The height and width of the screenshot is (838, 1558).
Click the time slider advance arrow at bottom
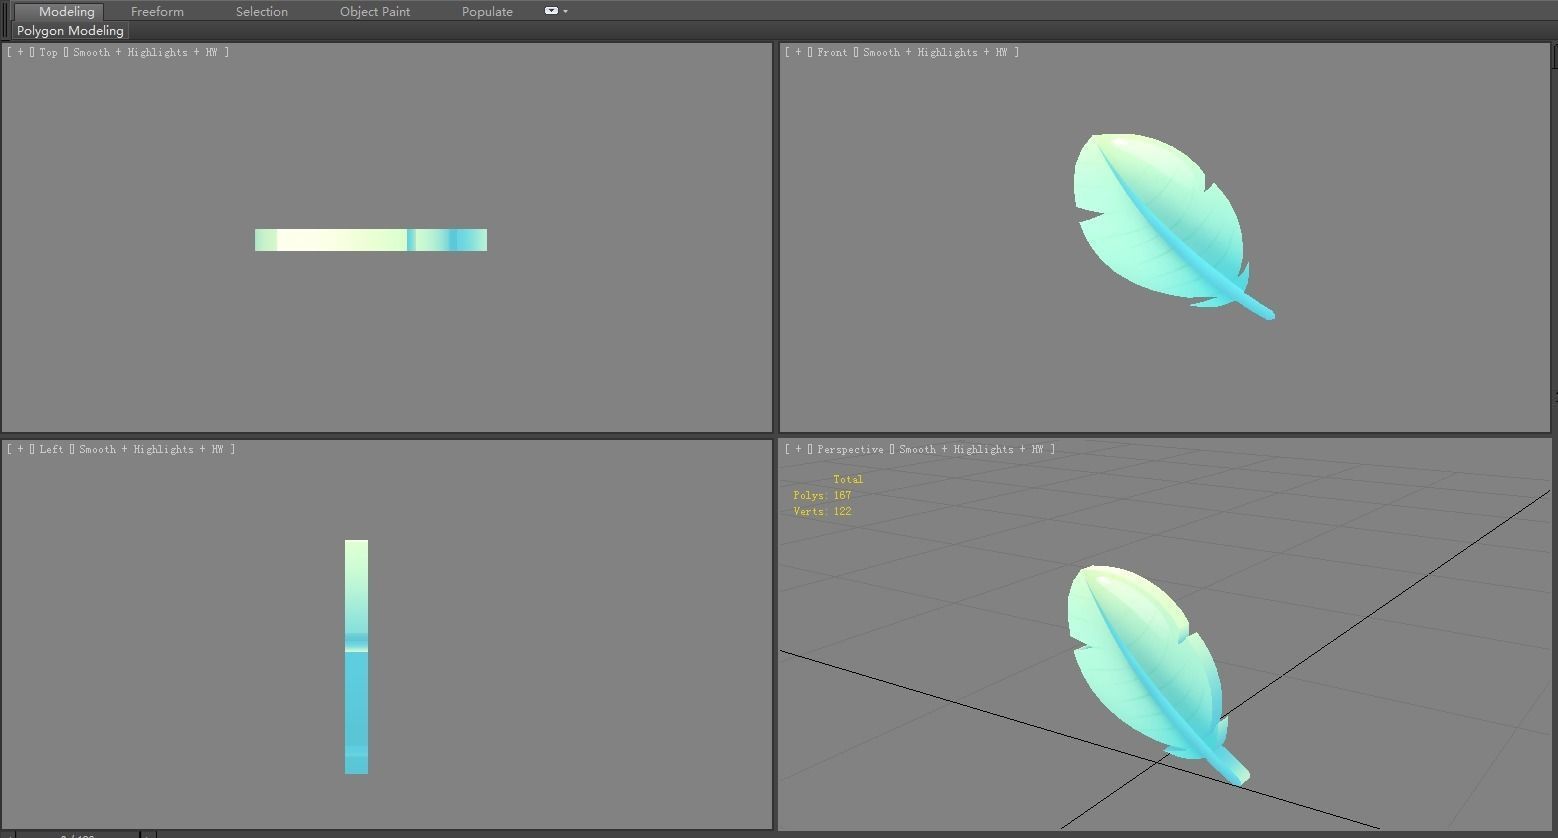148,834
